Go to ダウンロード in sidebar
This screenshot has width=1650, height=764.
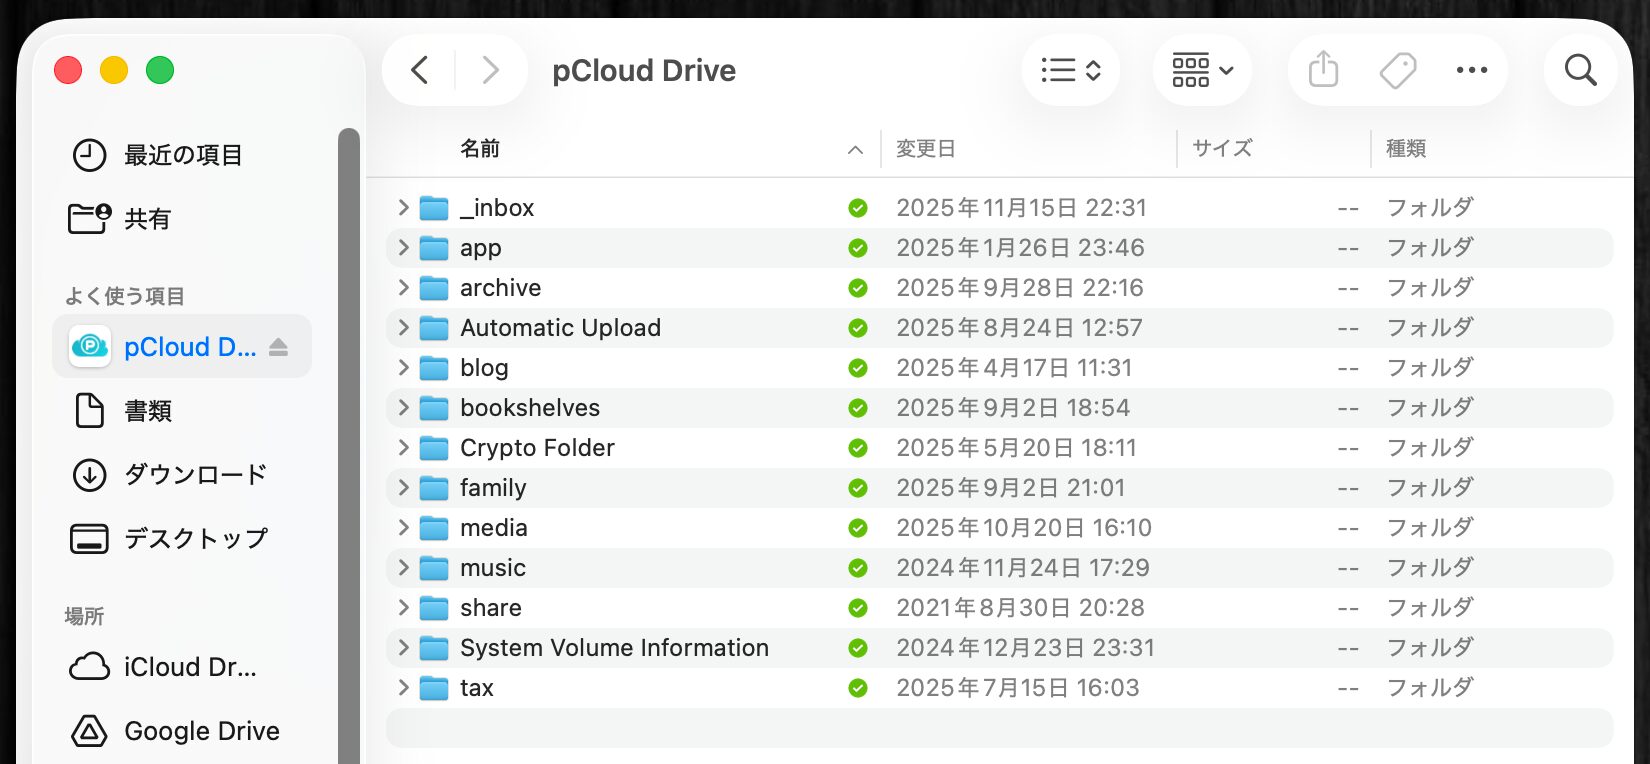[x=195, y=475]
